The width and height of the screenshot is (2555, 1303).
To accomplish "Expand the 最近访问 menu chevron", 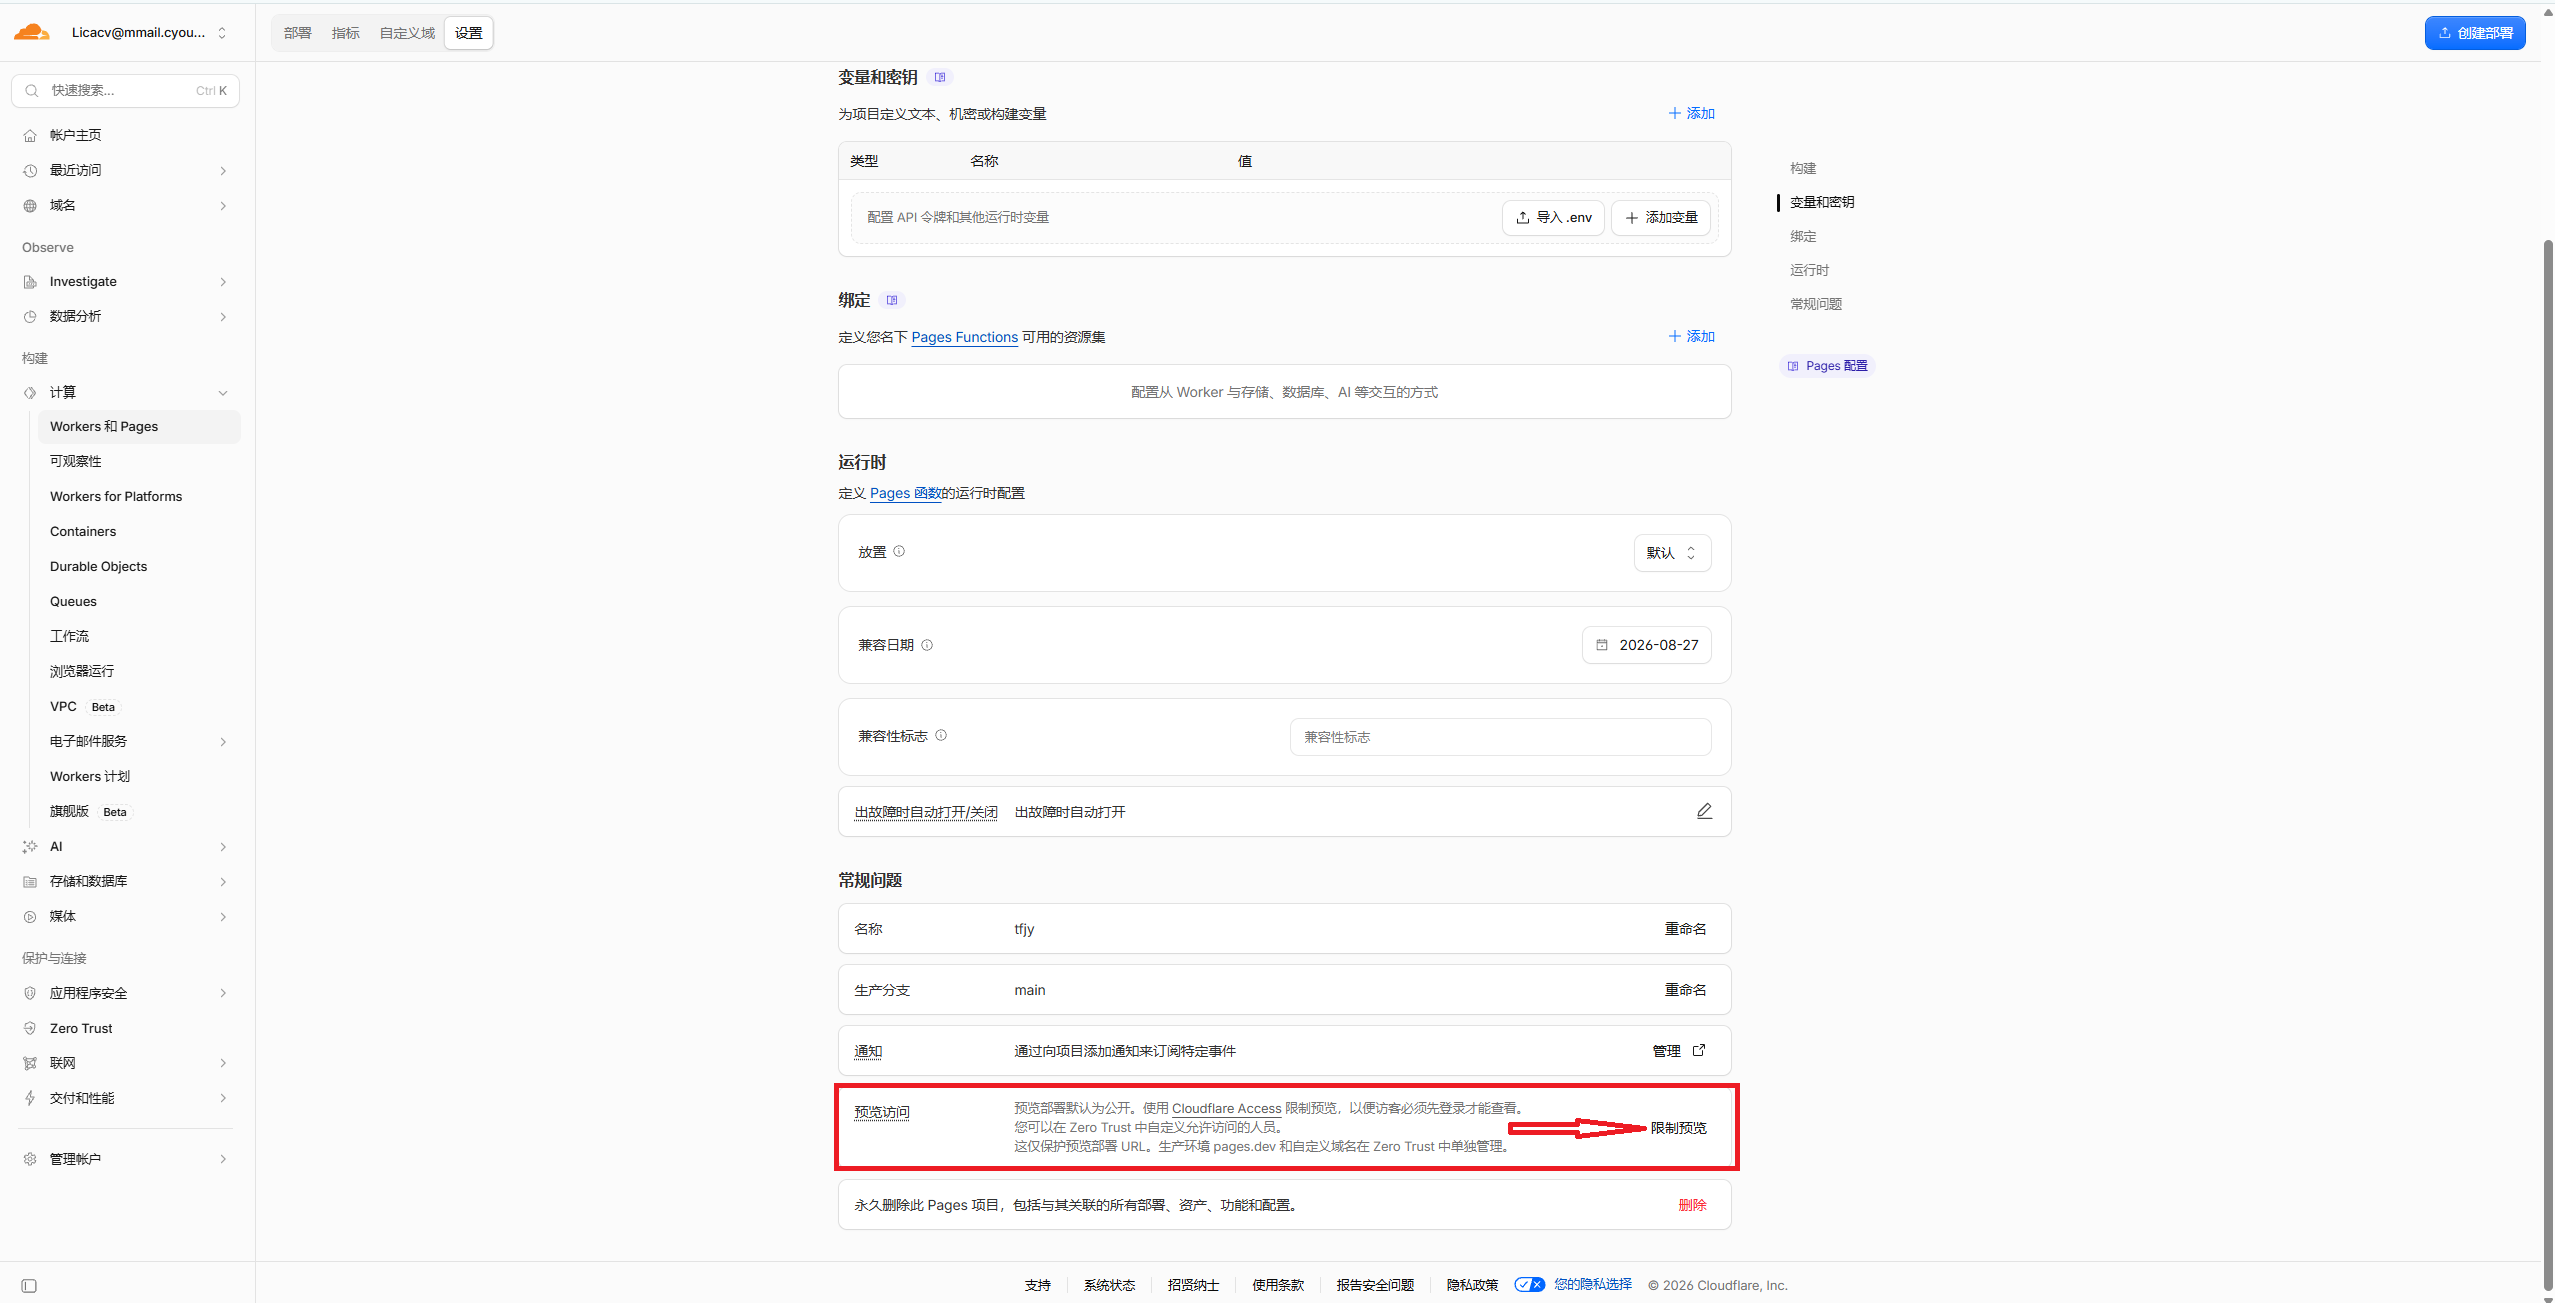I will (223, 171).
